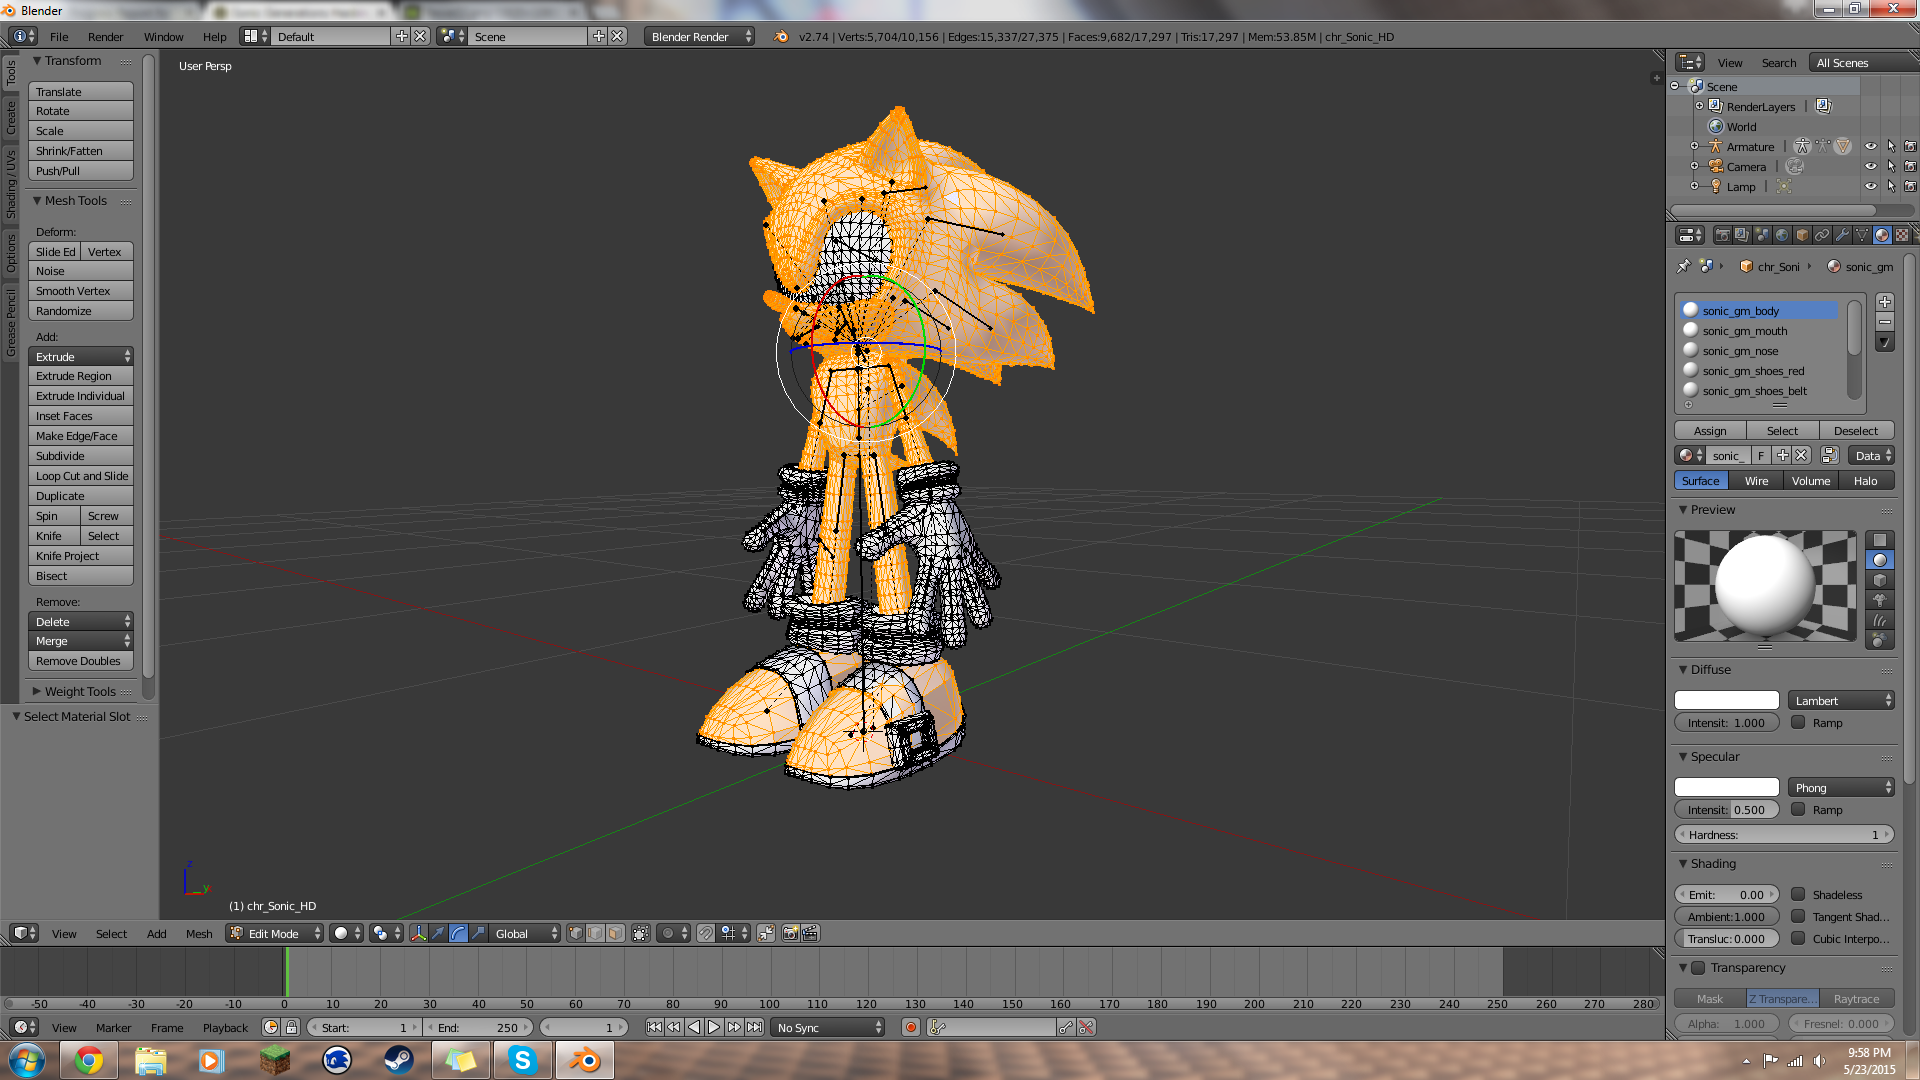
Task: Click the Subdivide button
Action: point(81,455)
